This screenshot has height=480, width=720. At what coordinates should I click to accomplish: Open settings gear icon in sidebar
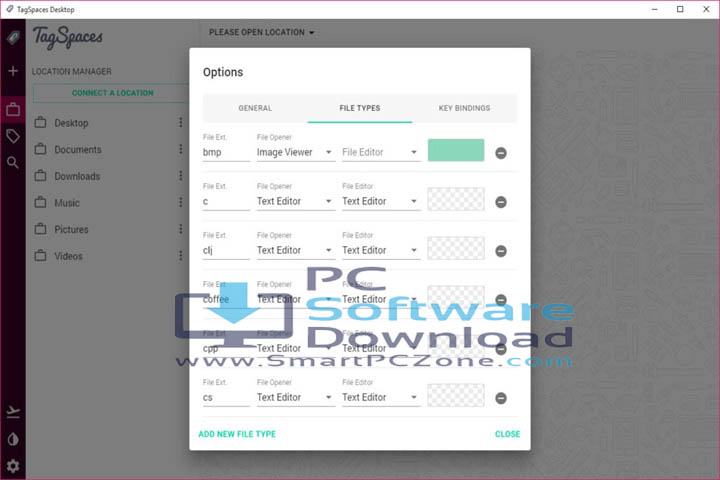(x=13, y=466)
